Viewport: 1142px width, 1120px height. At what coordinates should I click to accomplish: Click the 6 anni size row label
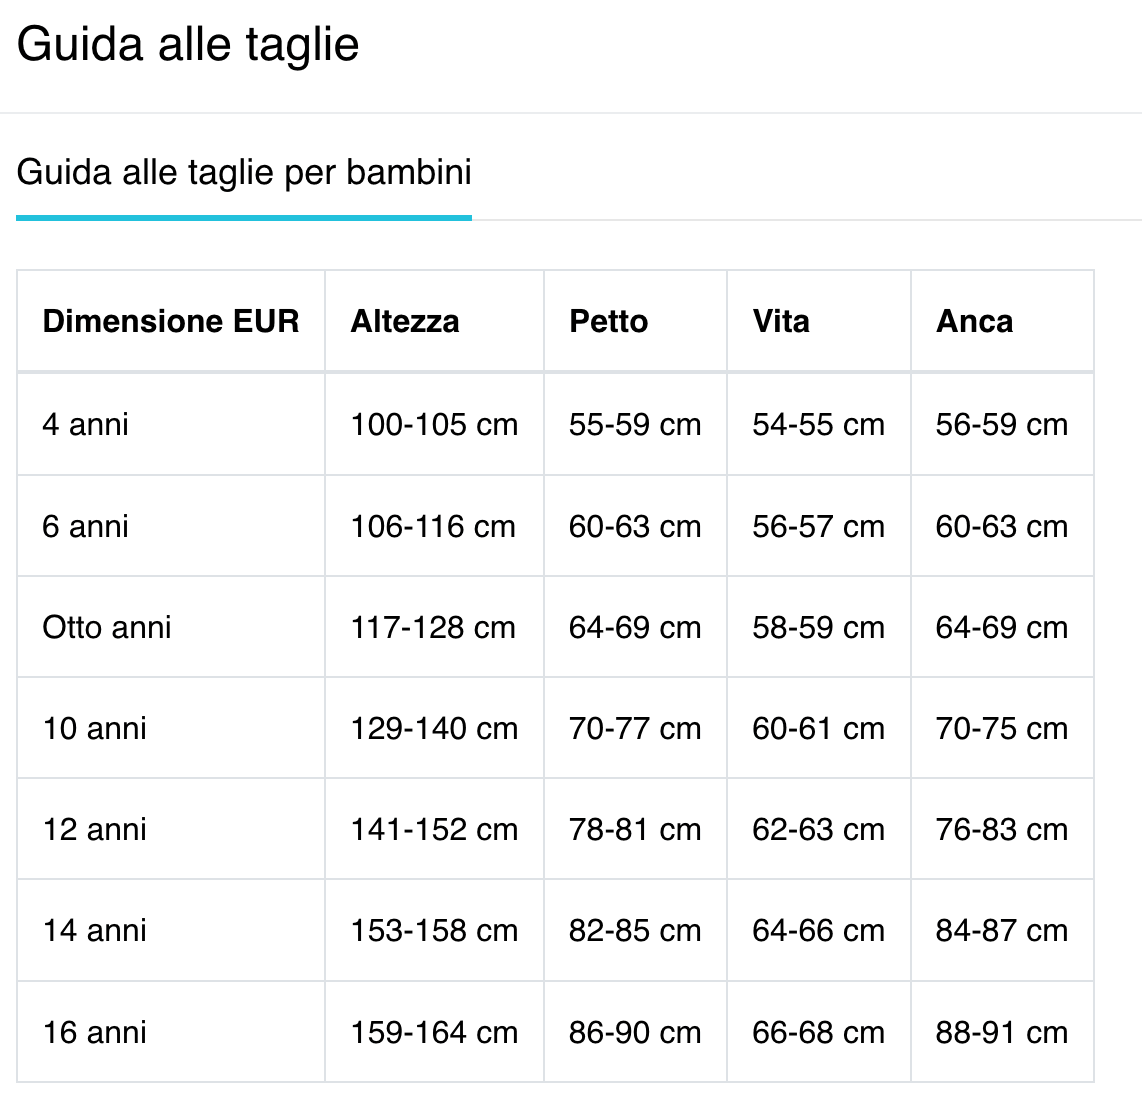[86, 526]
